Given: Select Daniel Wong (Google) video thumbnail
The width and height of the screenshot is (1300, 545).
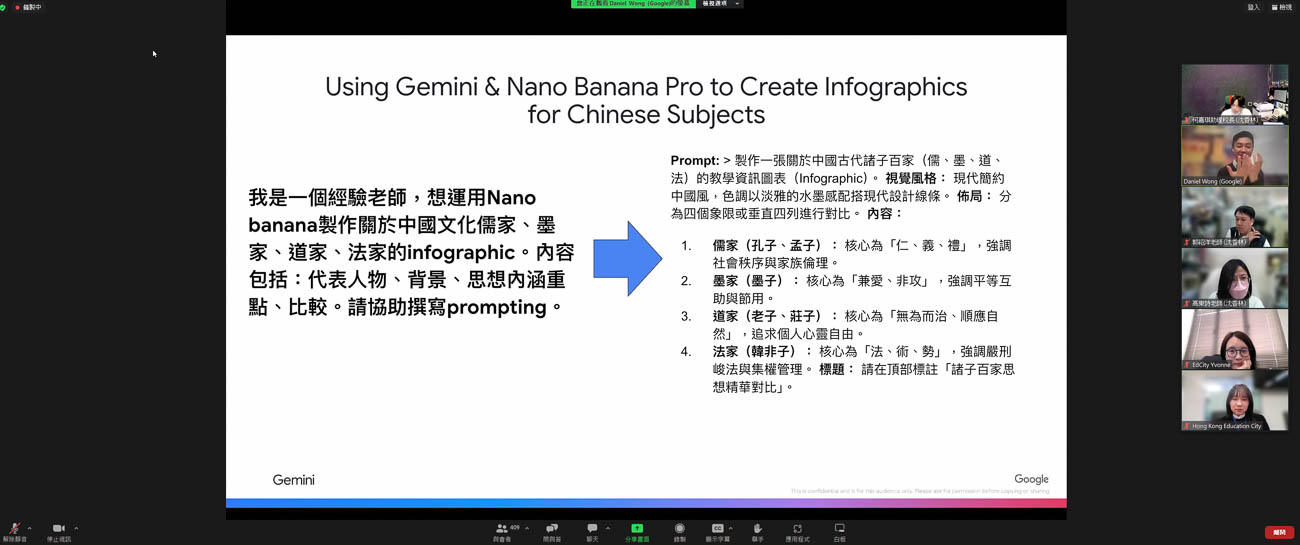Looking at the screenshot, I should 1234,156.
